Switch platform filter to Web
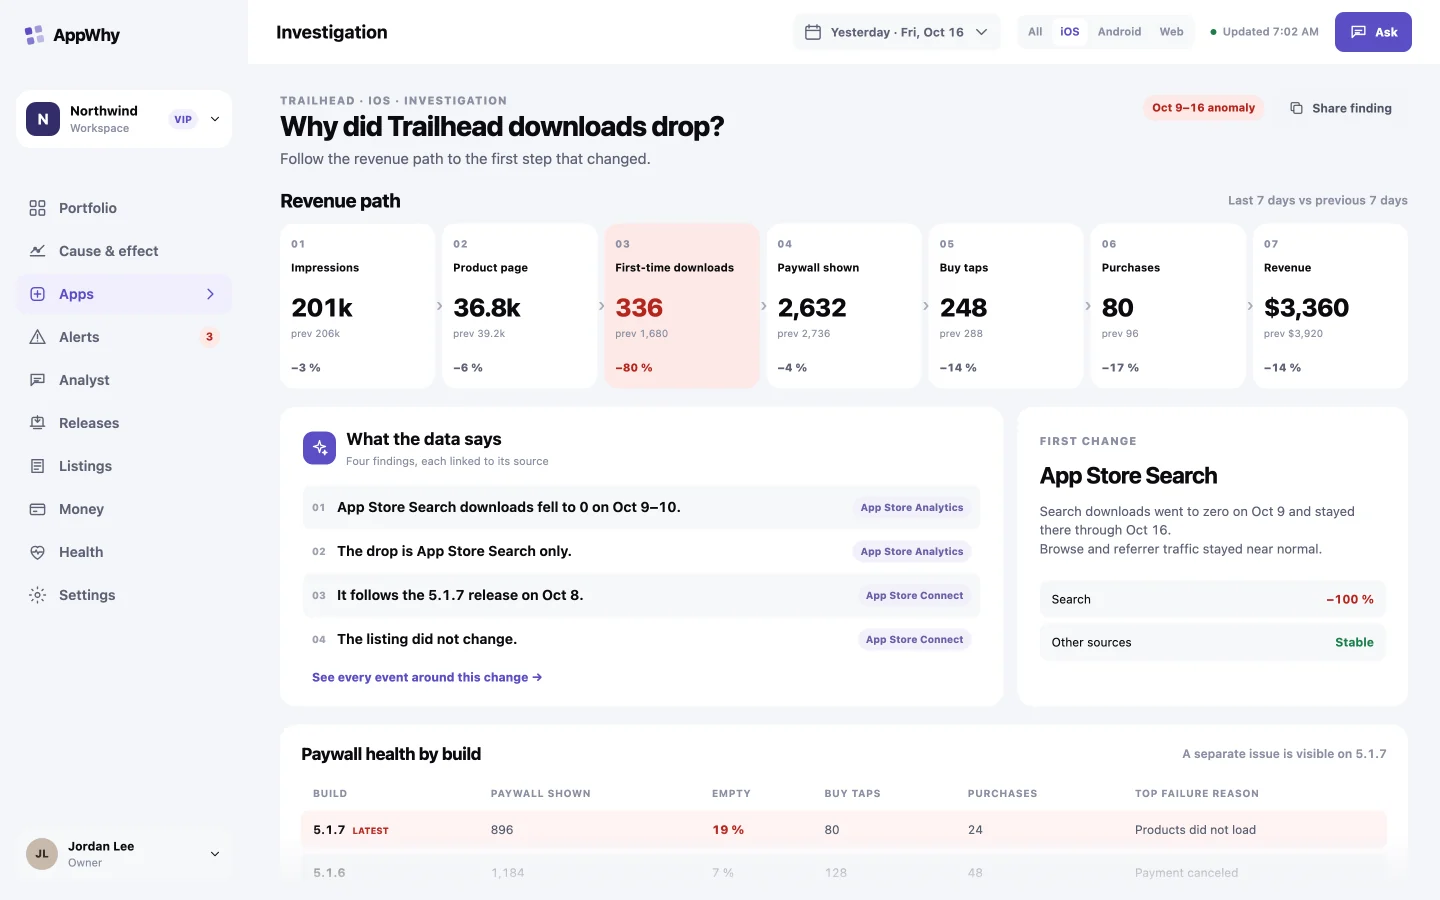This screenshot has width=1440, height=900. click(1171, 32)
